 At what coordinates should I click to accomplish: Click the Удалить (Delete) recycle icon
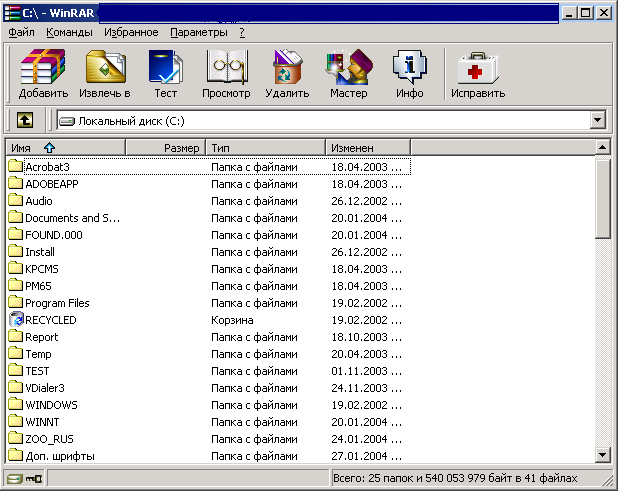287,67
